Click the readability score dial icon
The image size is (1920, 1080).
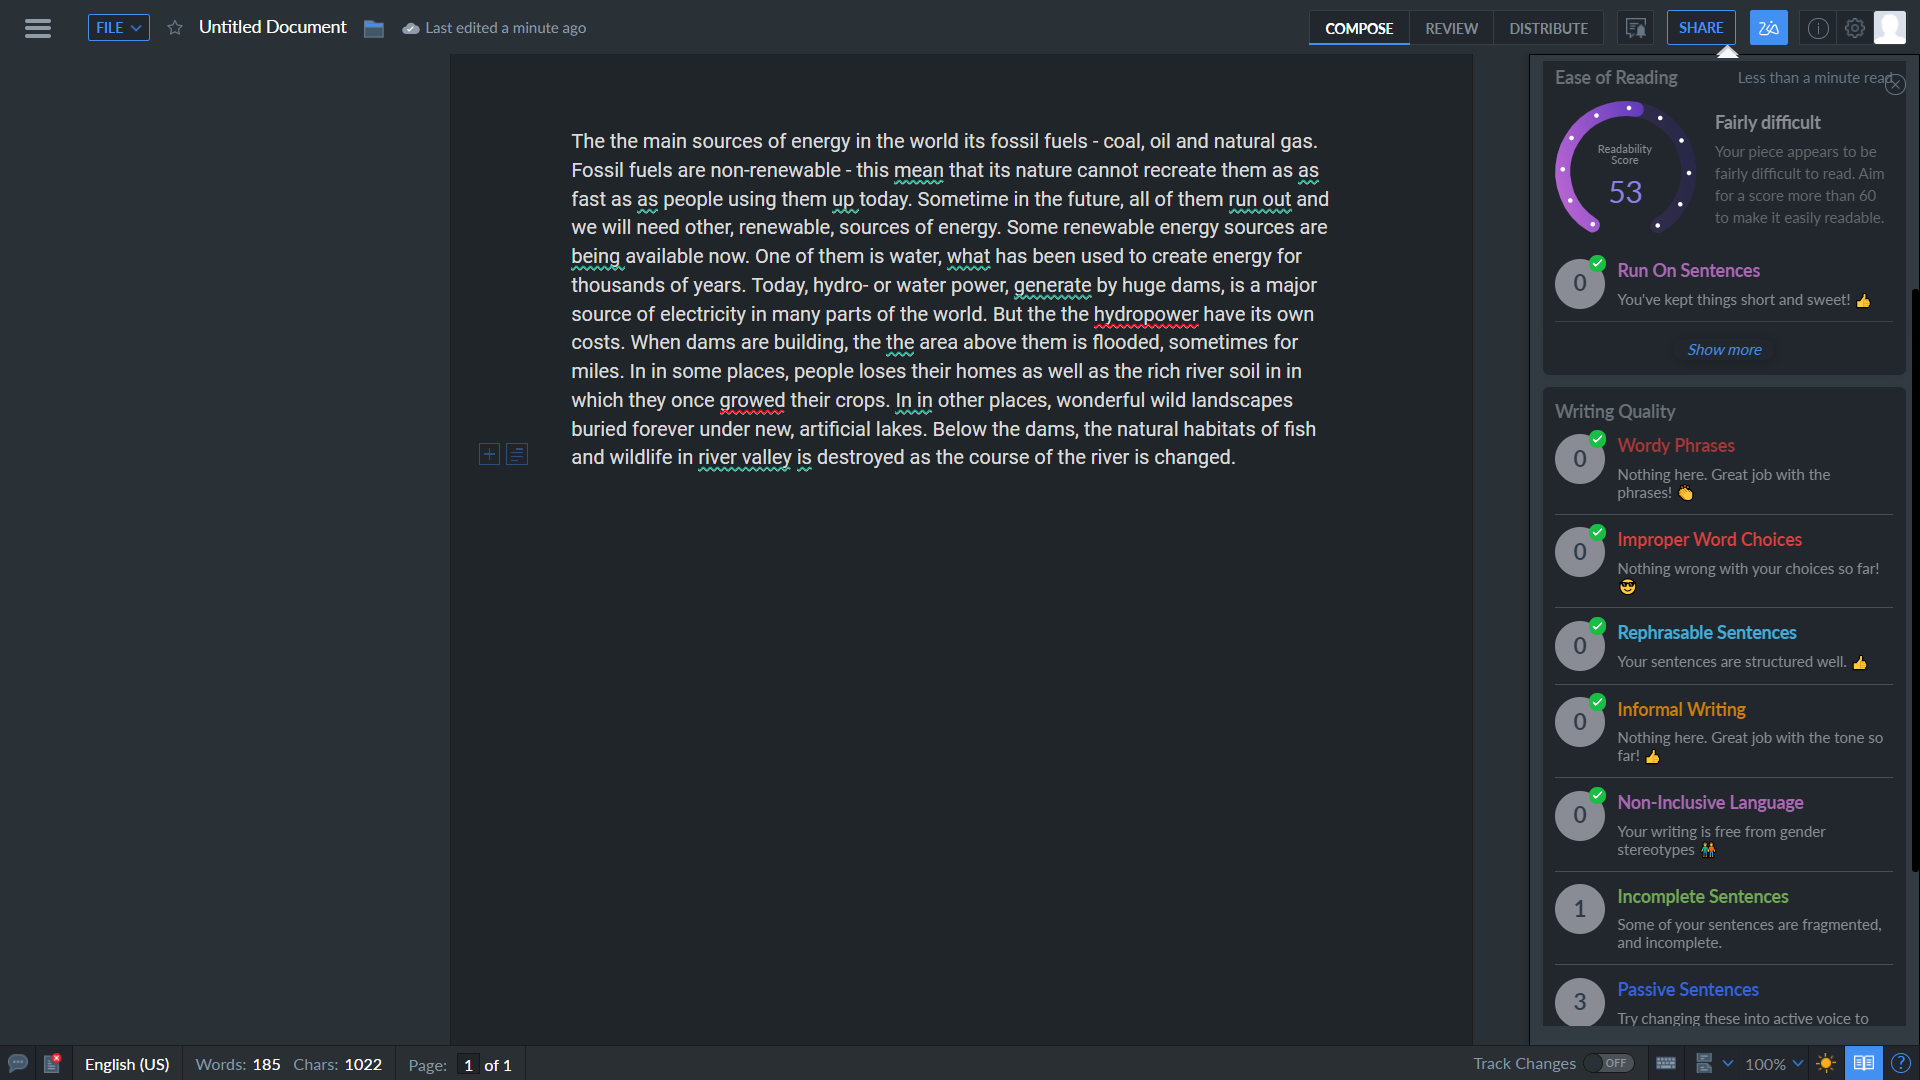tap(1625, 171)
